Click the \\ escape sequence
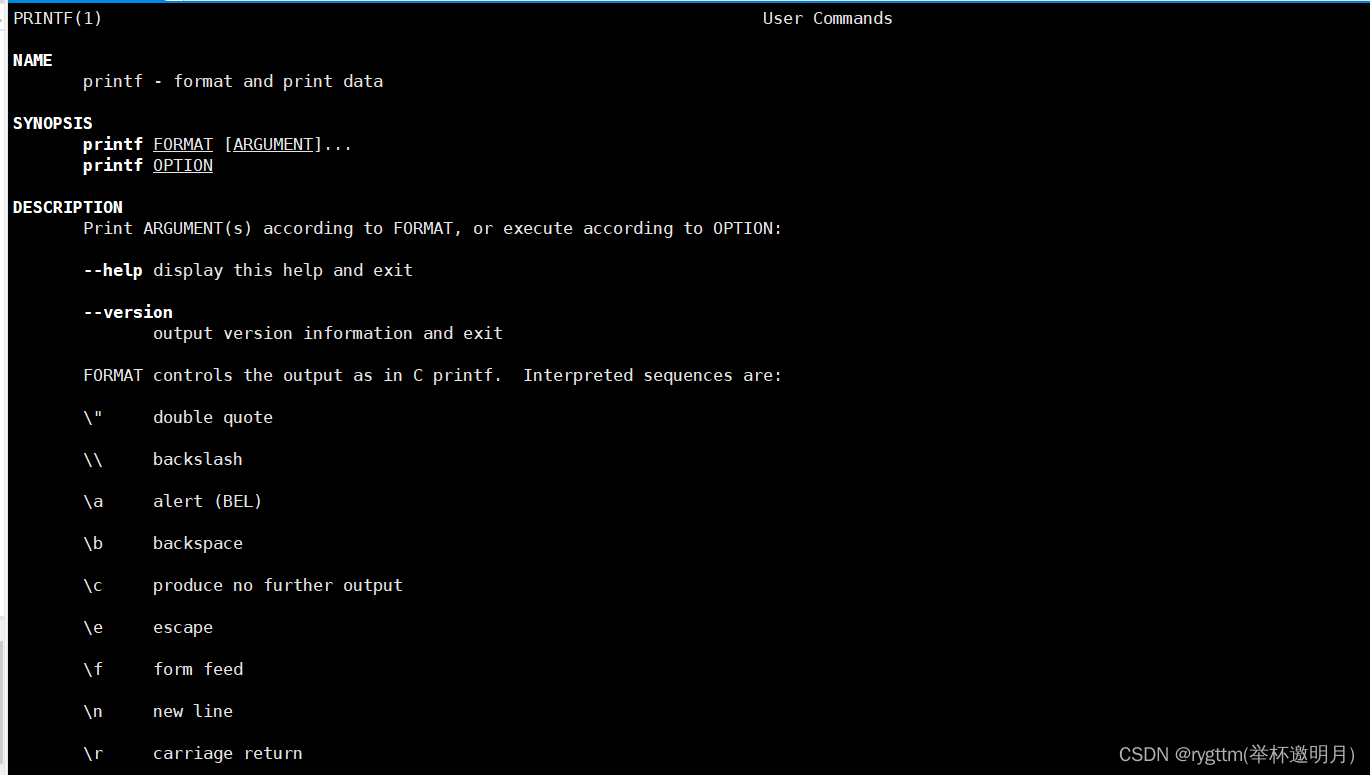 93,459
